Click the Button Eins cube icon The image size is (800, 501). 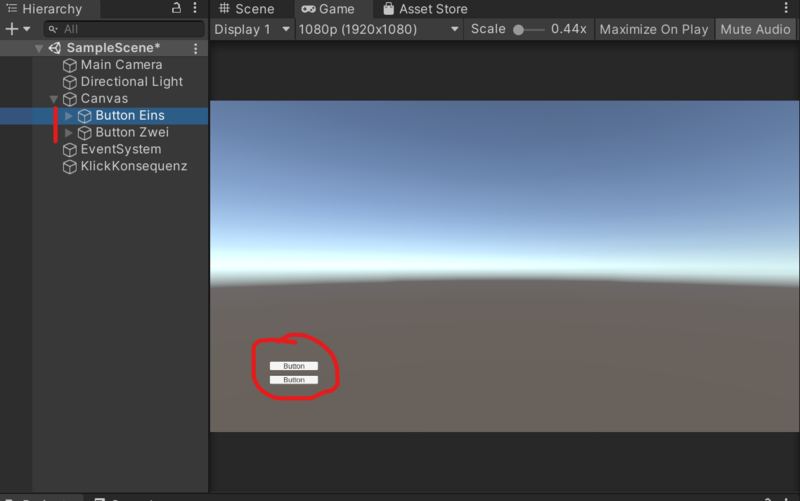coord(84,116)
